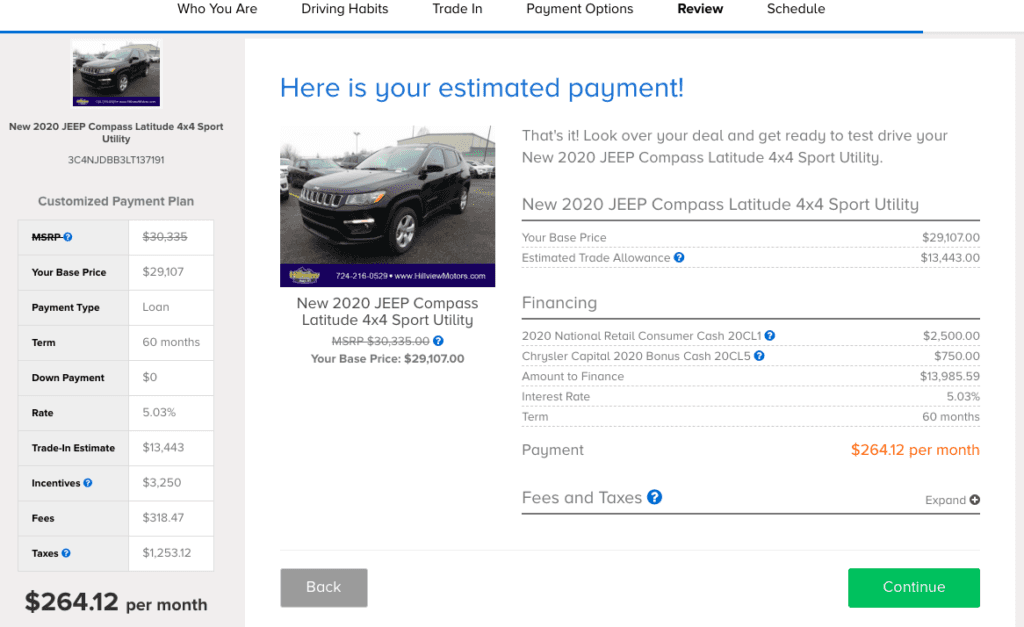Viewport: 1024px width, 627px height.
Task: Select the Payment Options tab
Action: (x=579, y=9)
